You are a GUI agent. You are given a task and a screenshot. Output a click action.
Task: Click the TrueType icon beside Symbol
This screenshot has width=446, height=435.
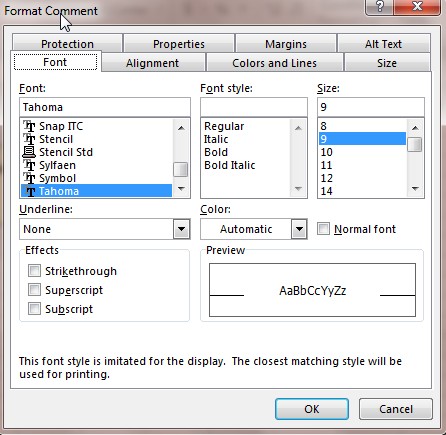pyautogui.click(x=29, y=178)
